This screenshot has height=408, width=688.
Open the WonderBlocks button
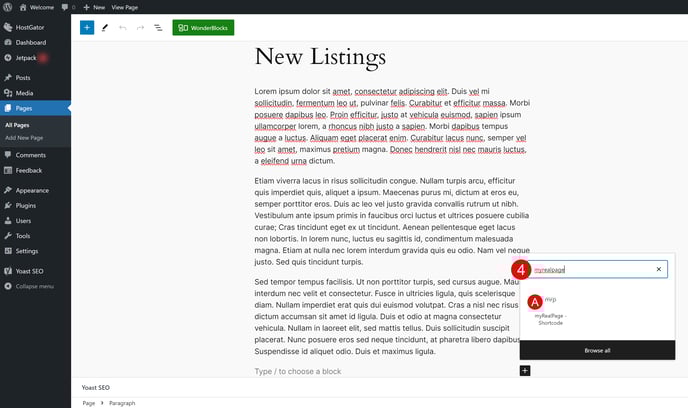pos(203,28)
